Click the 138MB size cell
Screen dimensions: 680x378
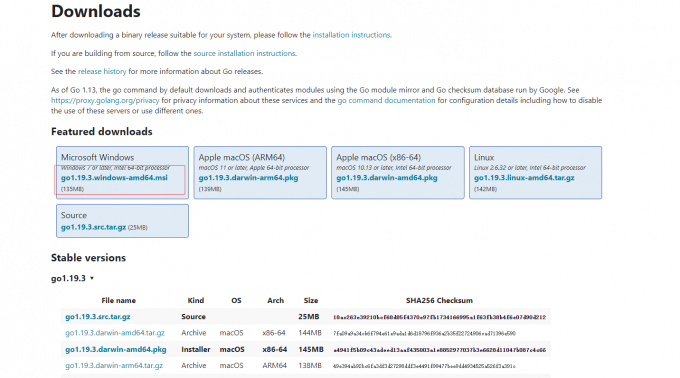(310, 366)
